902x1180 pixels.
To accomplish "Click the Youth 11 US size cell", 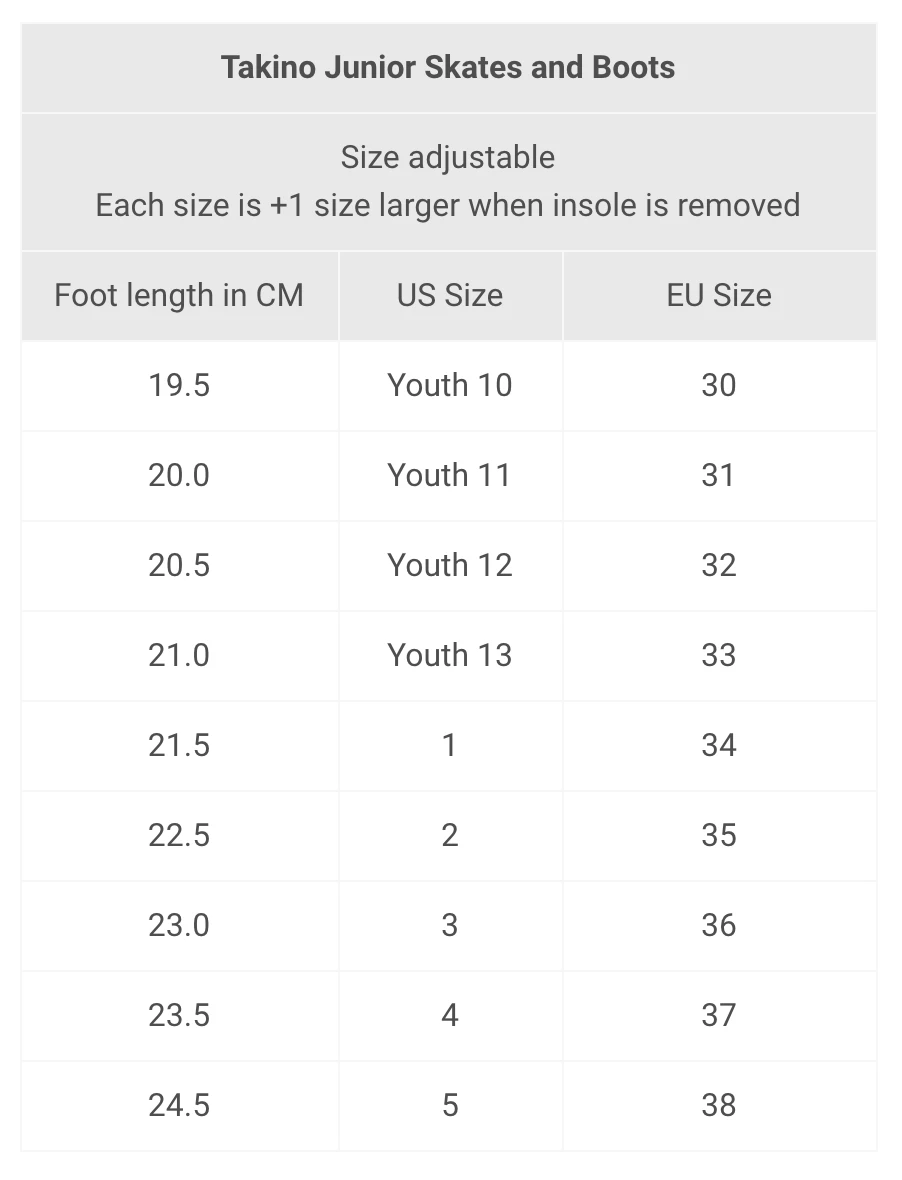I will pyautogui.click(x=450, y=475).
